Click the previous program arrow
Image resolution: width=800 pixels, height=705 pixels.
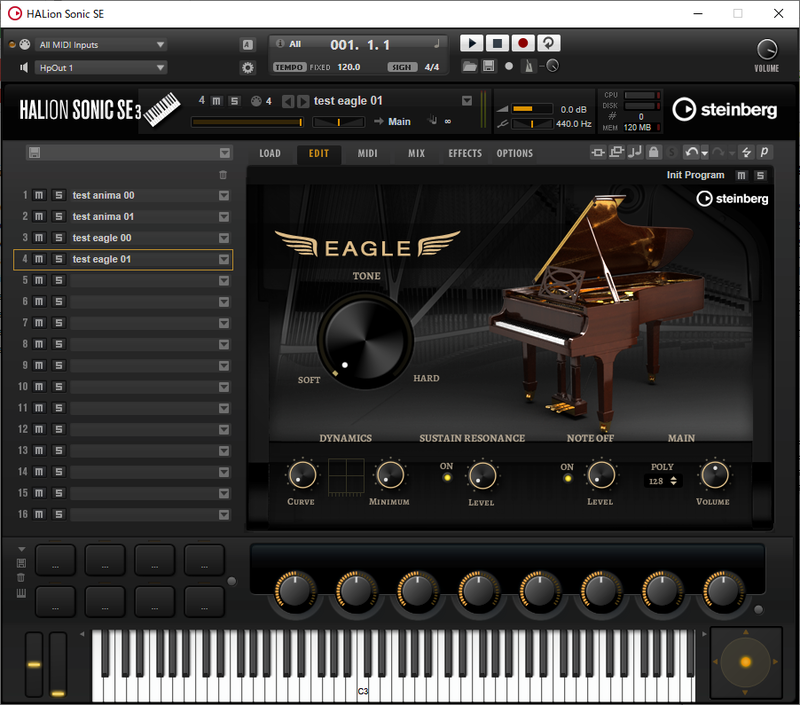288,102
